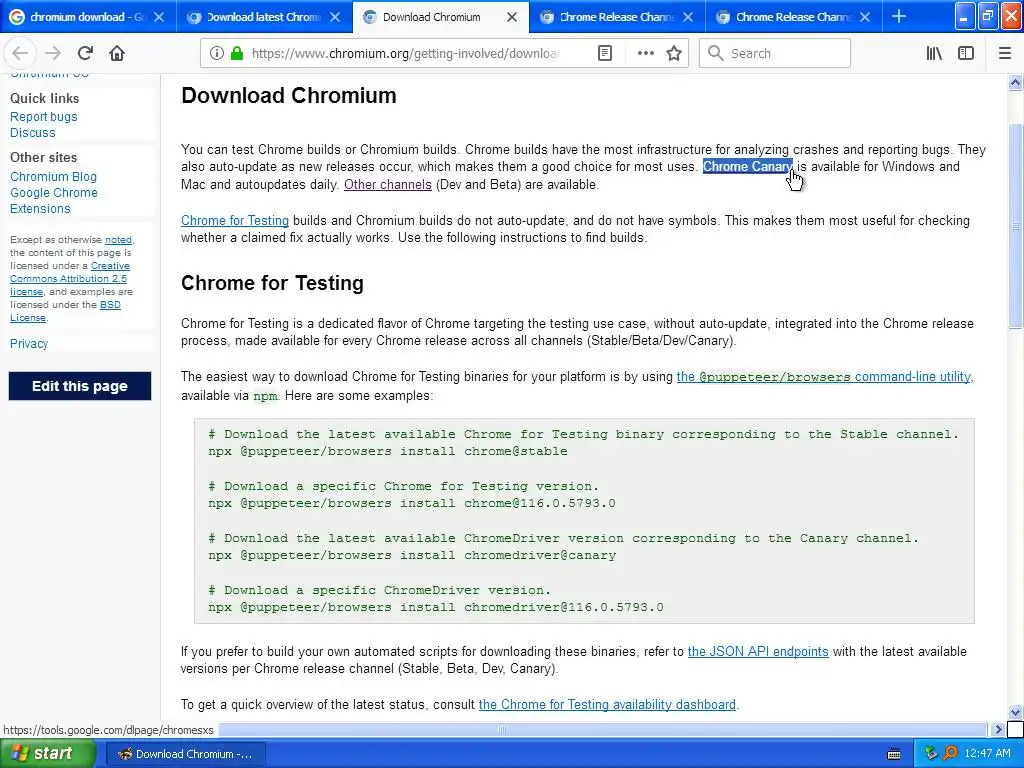Open the JSON API endpoints link
Viewport: 1024px width, 768px height.
[x=758, y=651]
